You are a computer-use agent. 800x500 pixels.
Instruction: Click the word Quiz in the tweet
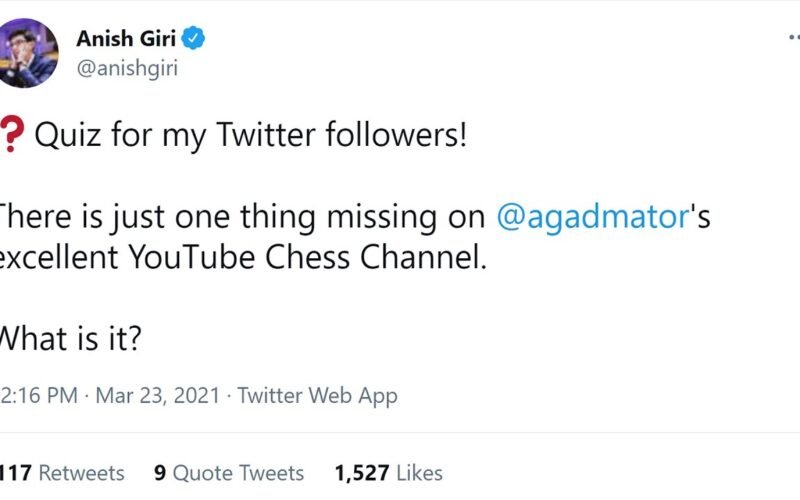click(x=63, y=136)
